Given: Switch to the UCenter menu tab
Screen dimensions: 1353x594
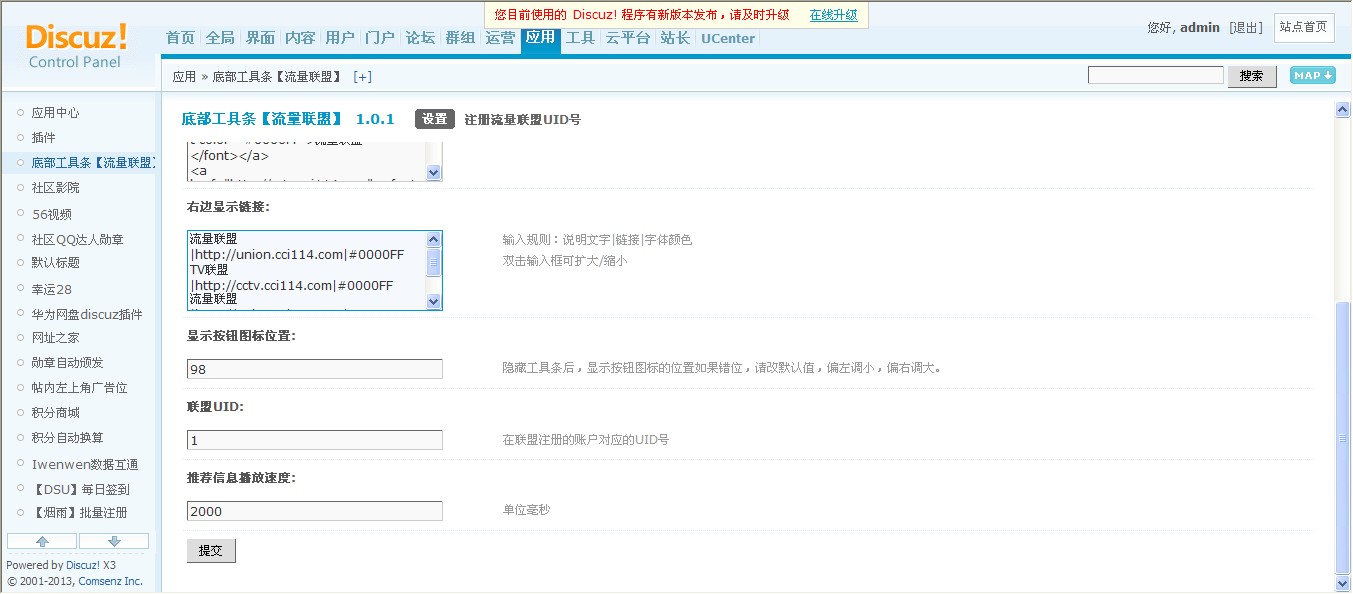Looking at the screenshot, I should [x=727, y=38].
